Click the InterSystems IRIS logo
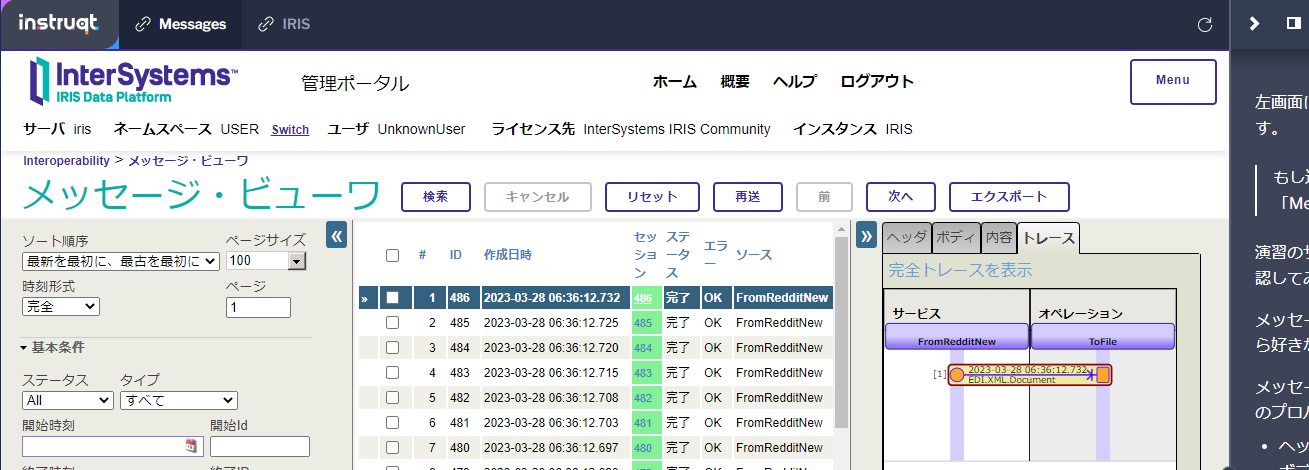 (132, 80)
